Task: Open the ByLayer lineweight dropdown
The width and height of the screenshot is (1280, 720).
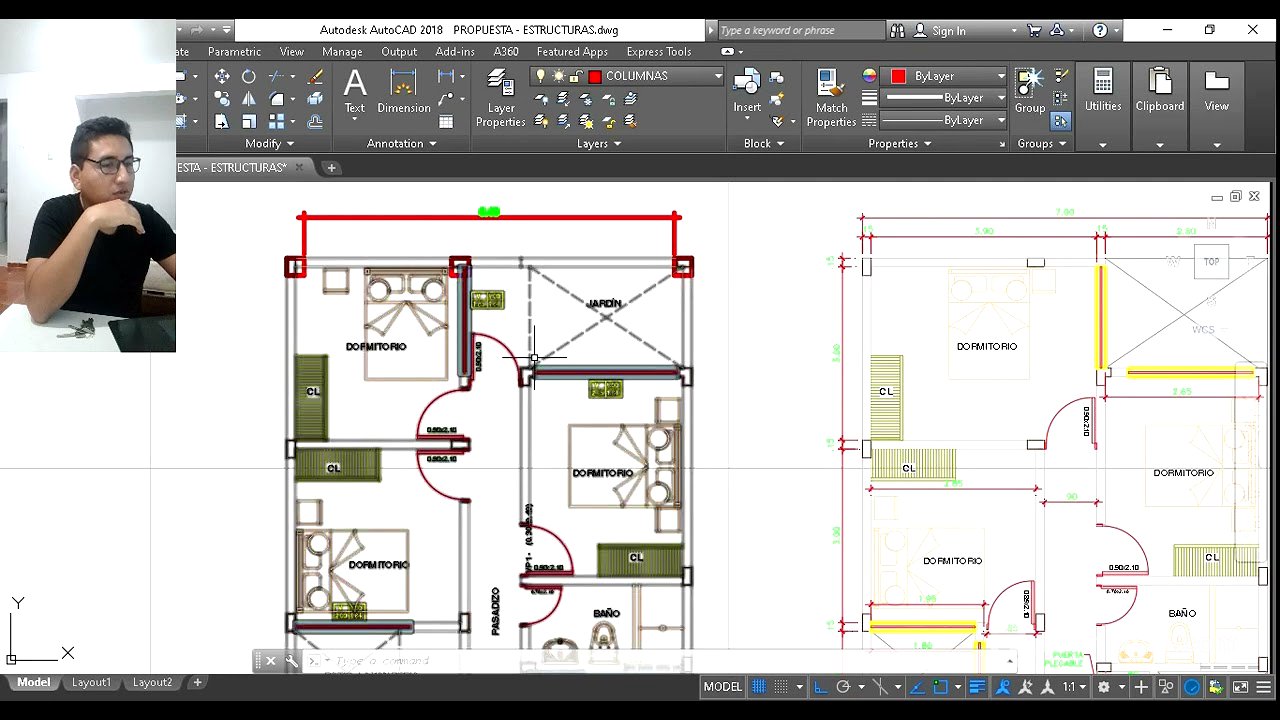Action: [1001, 98]
